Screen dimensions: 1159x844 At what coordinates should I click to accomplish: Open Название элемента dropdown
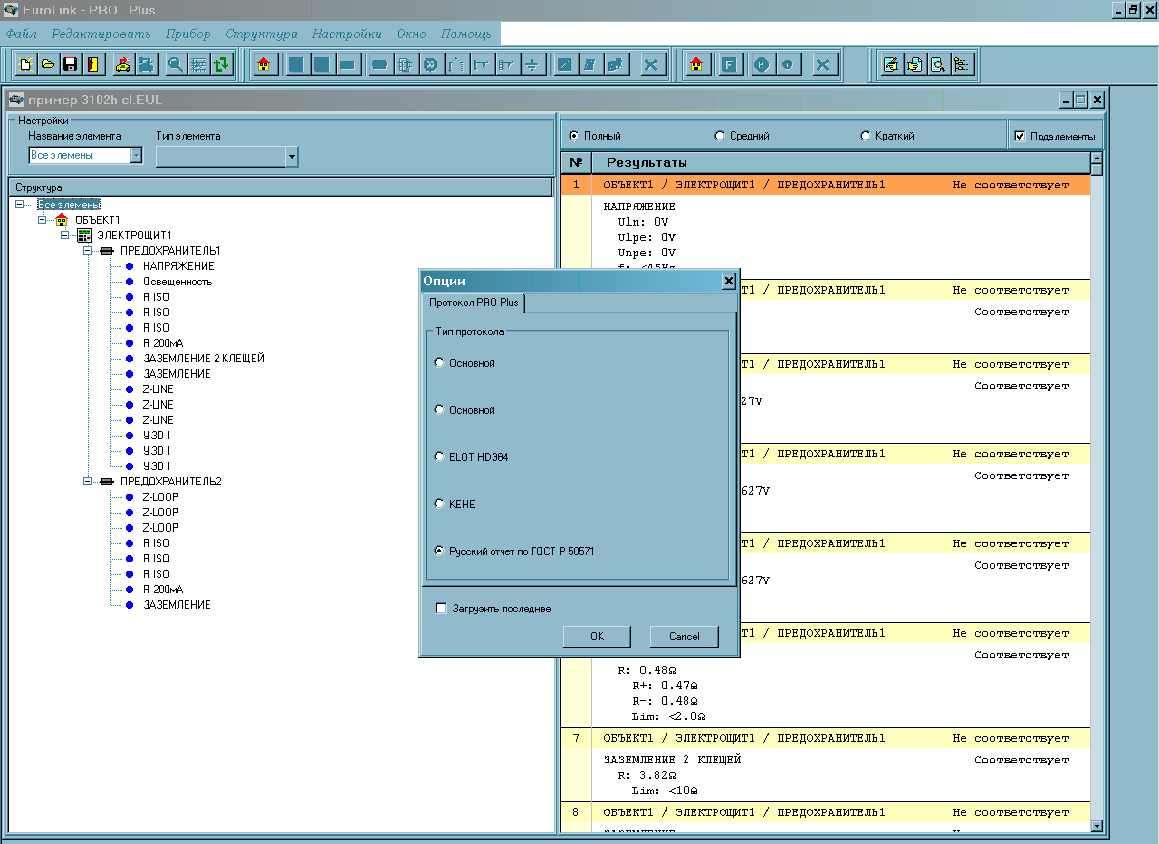point(136,155)
